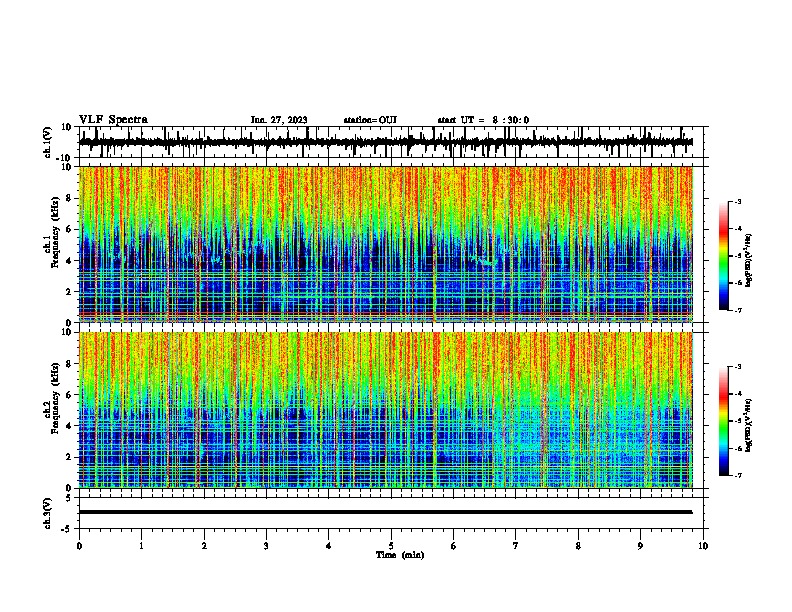Click the time axis tick label '0'
Viewport: 792px width, 612px height.
tap(79, 545)
